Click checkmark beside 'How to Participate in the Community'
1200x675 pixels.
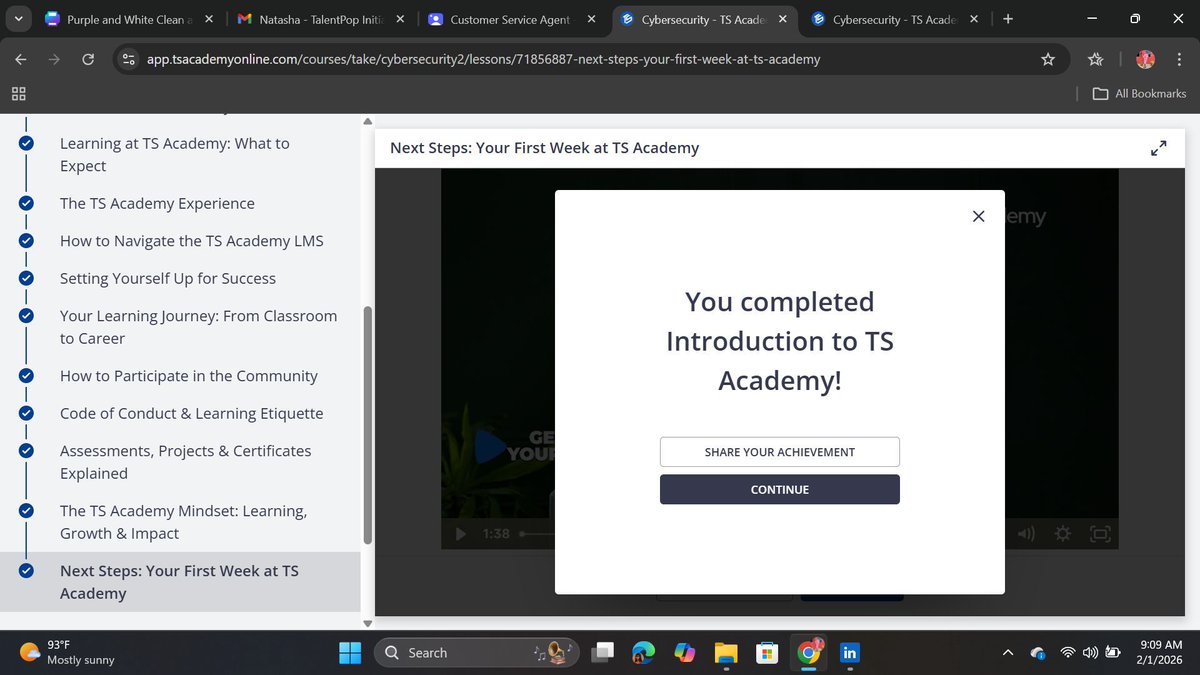(x=26, y=376)
